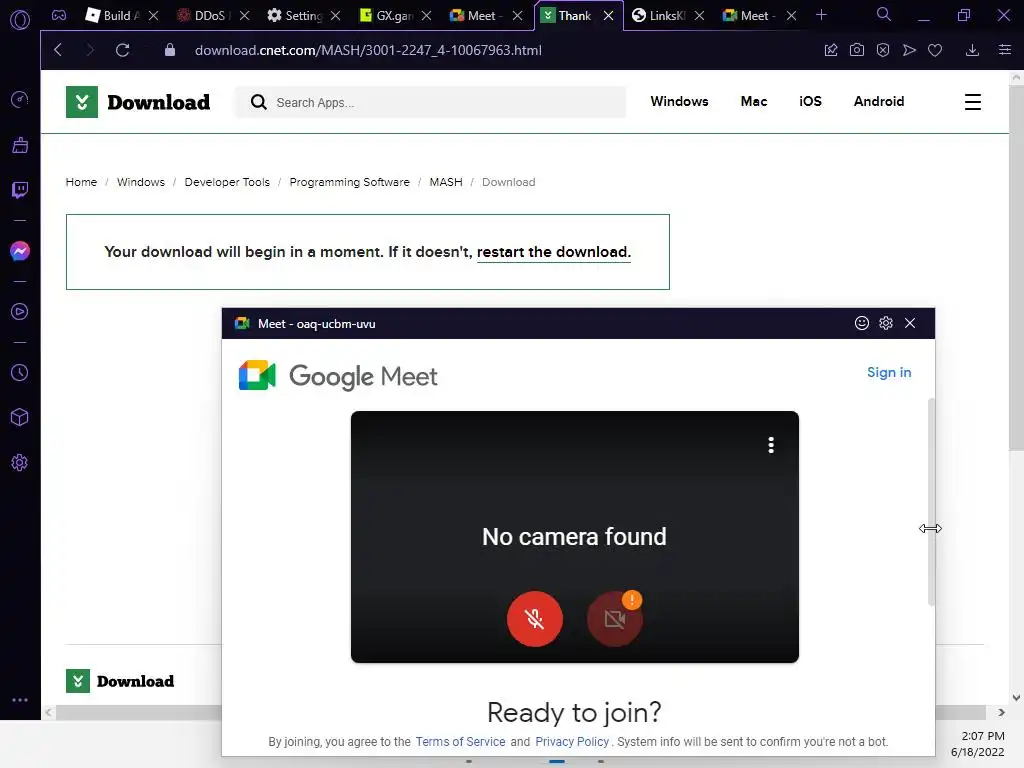Click Programming Software breadcrumb link
Screen dimensions: 1024x768
[x=349, y=182]
